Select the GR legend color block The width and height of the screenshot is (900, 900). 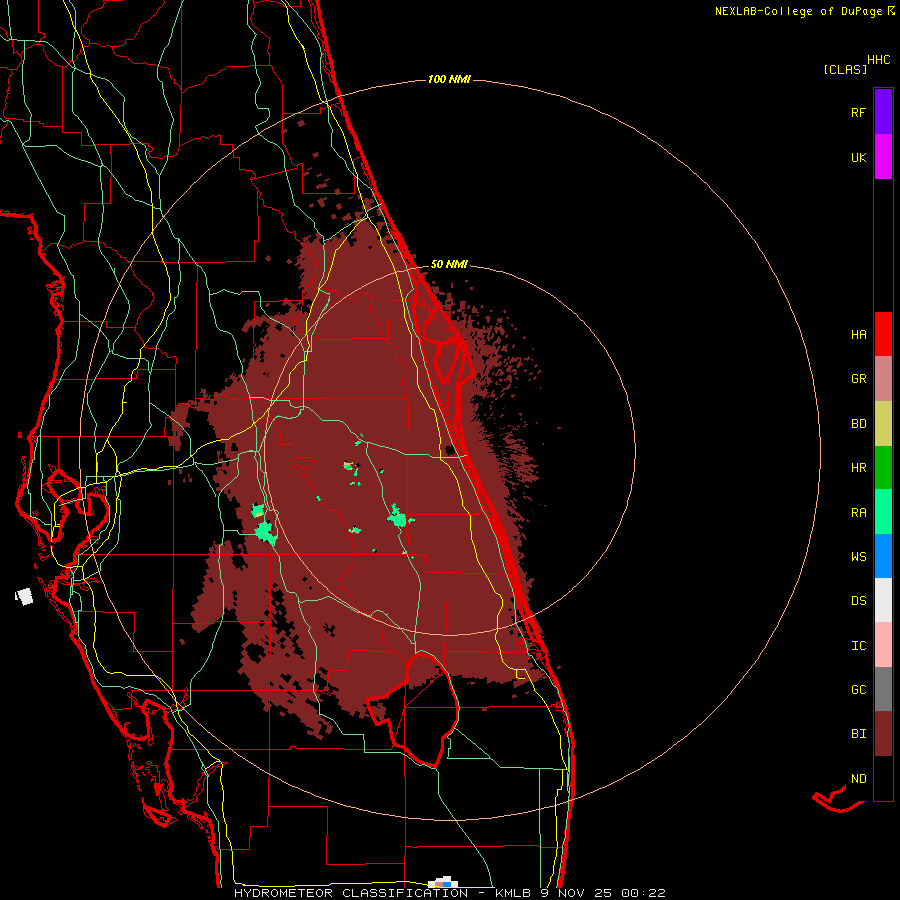pos(883,379)
